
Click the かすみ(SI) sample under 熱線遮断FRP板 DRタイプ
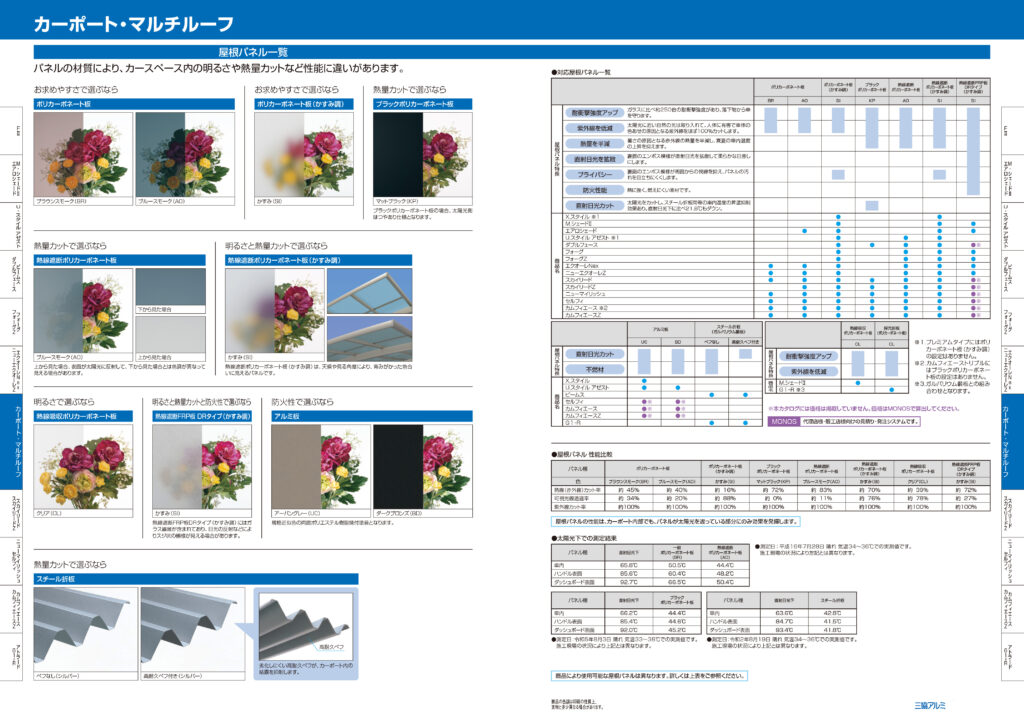click(x=202, y=466)
